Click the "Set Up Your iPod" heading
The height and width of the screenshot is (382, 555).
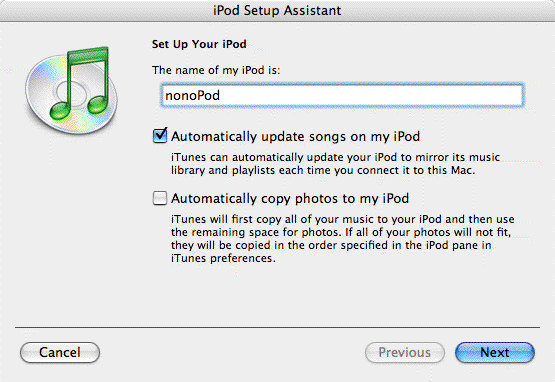tap(199, 44)
